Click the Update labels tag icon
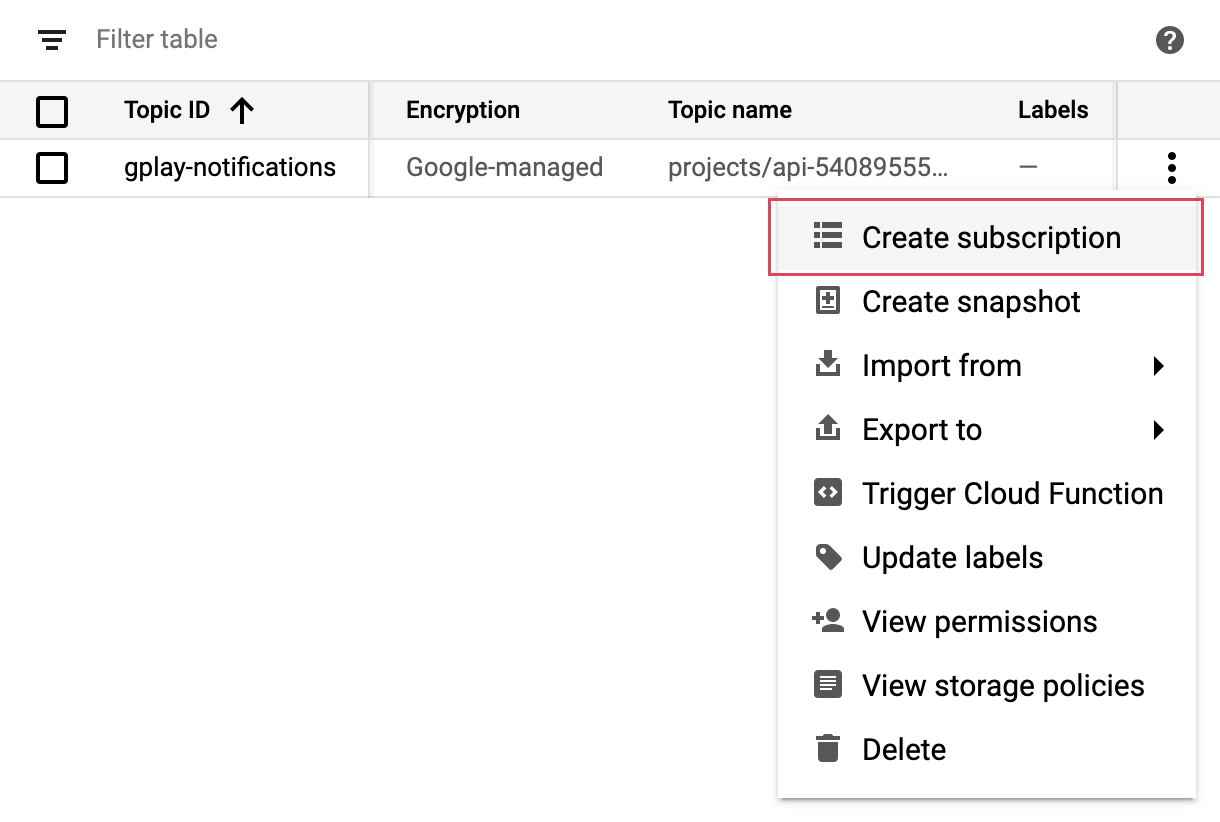 coord(828,557)
